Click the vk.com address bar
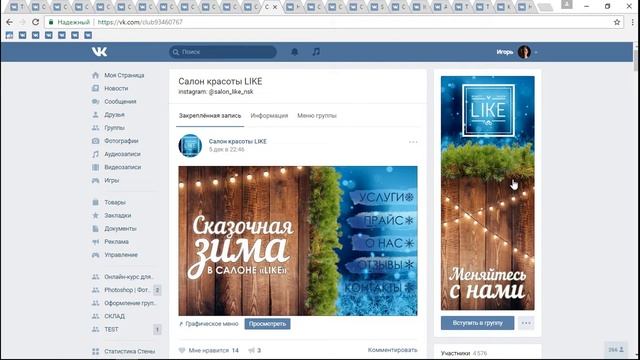The width and height of the screenshot is (640, 360). 333,22
